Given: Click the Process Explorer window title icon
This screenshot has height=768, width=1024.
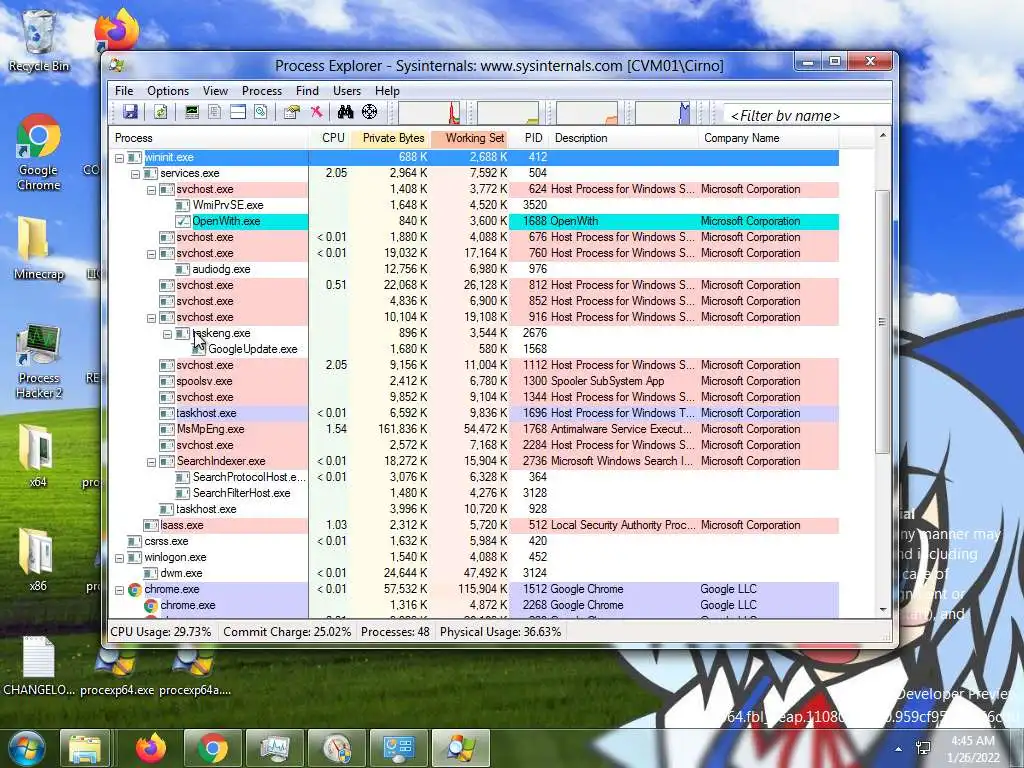Looking at the screenshot, I should pyautogui.click(x=117, y=65).
